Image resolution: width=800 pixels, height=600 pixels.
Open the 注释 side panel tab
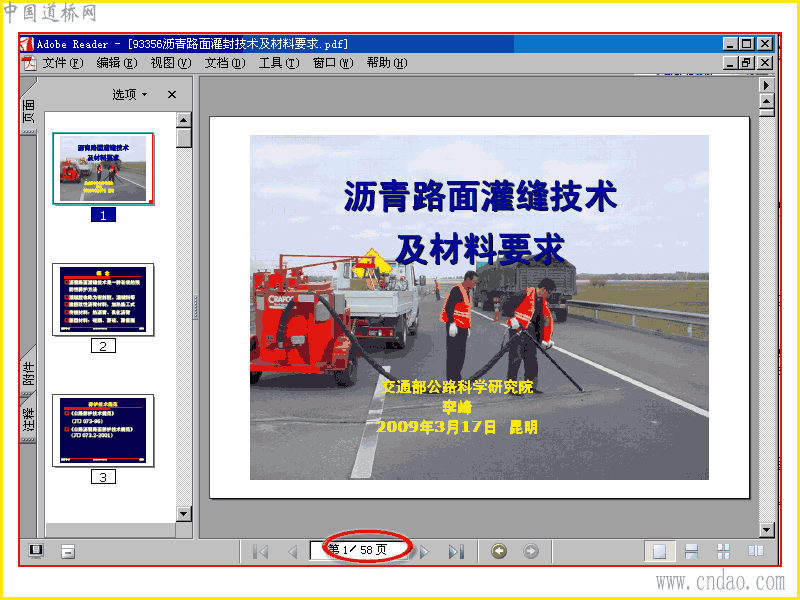pos(29,418)
